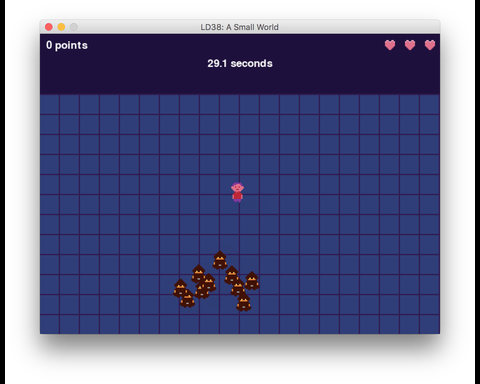The image size is (480, 384).
Task: Click the leftmost brown enemy creature
Action: point(180,288)
